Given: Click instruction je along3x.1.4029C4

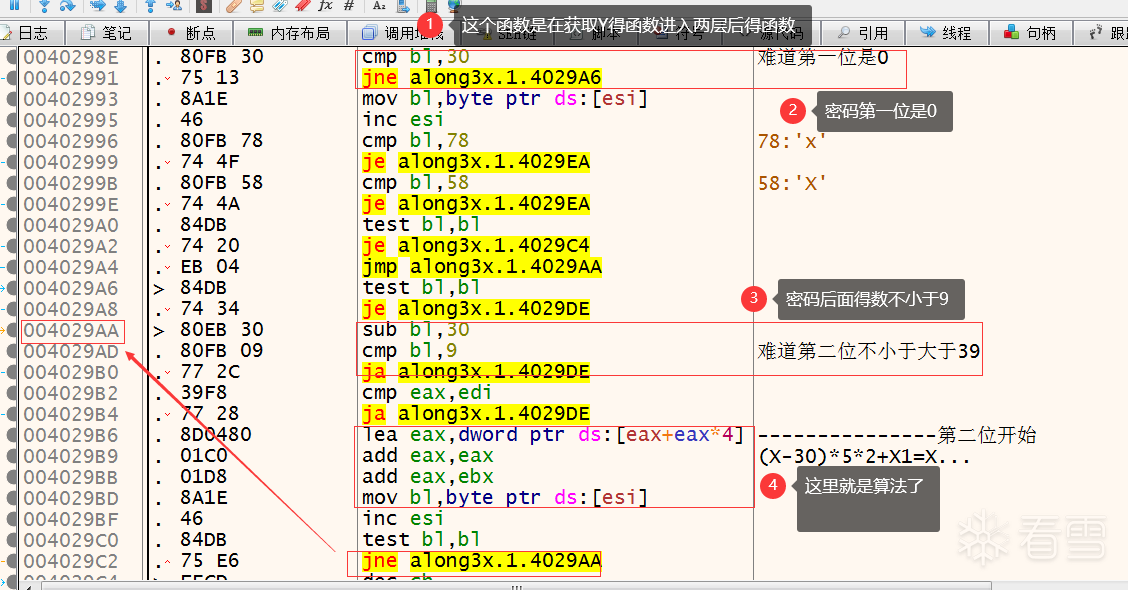Looking at the screenshot, I should (476, 246).
